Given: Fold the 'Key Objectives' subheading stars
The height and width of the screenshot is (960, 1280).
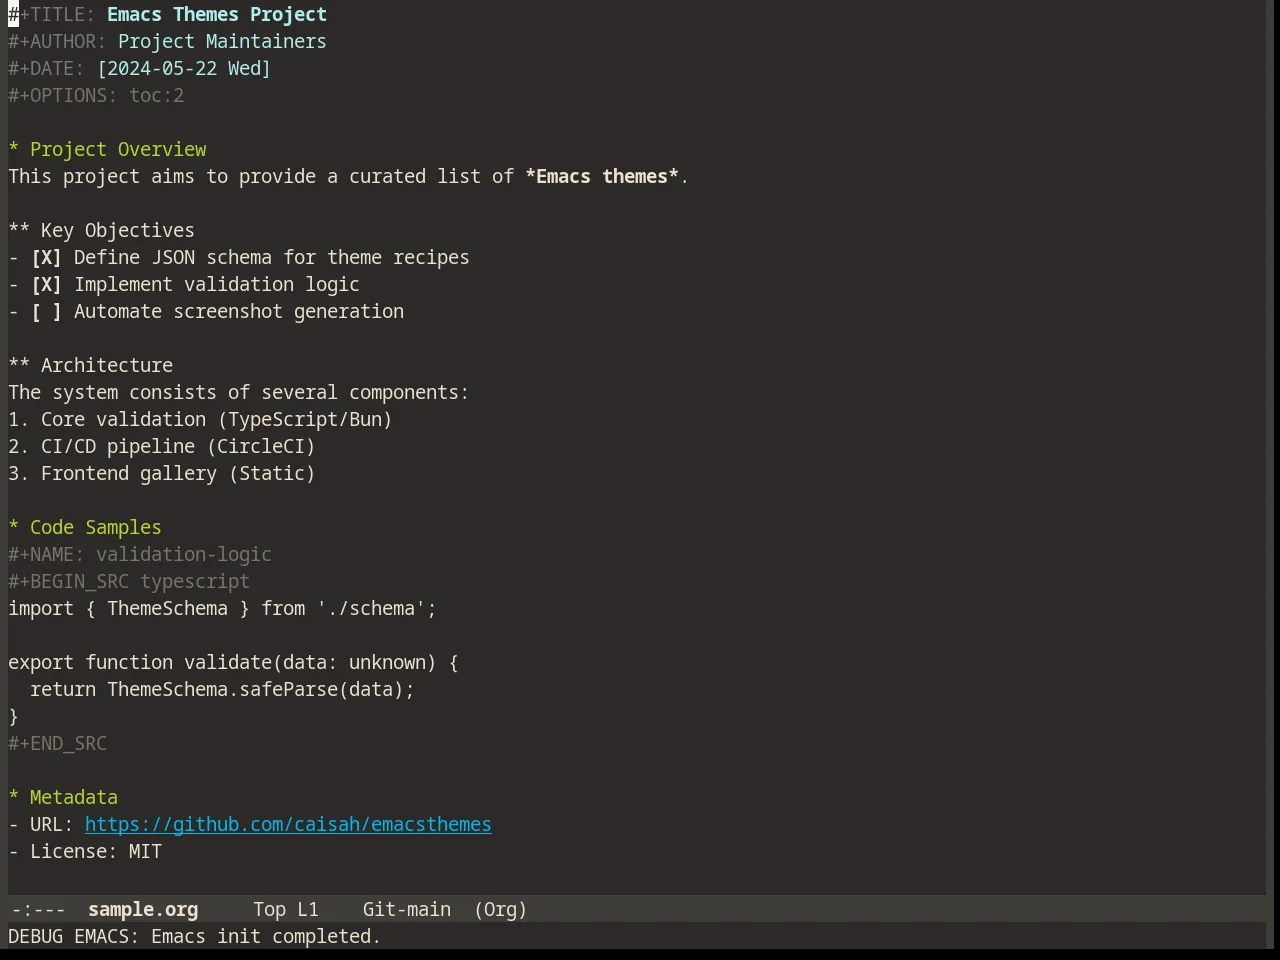Looking at the screenshot, I should click(19, 230).
